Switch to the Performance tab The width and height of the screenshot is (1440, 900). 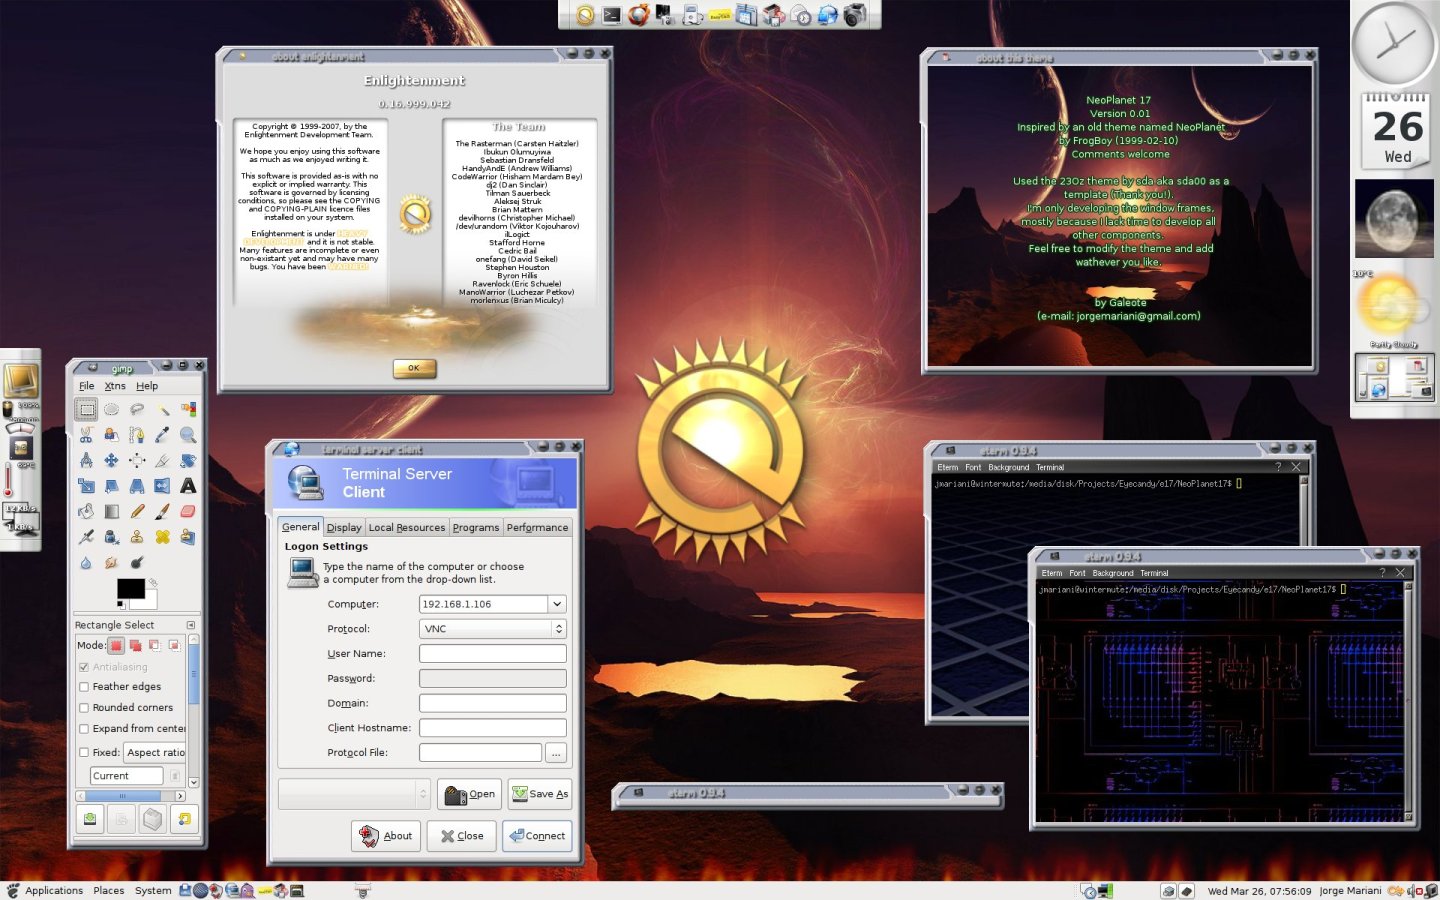(x=537, y=527)
